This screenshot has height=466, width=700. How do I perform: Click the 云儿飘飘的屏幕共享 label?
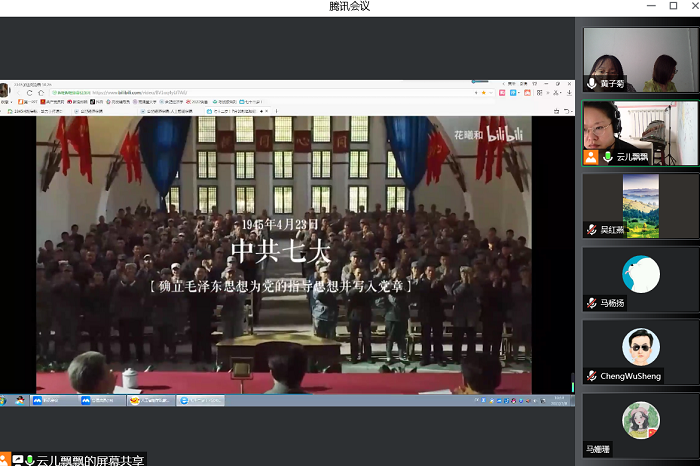[91, 460]
